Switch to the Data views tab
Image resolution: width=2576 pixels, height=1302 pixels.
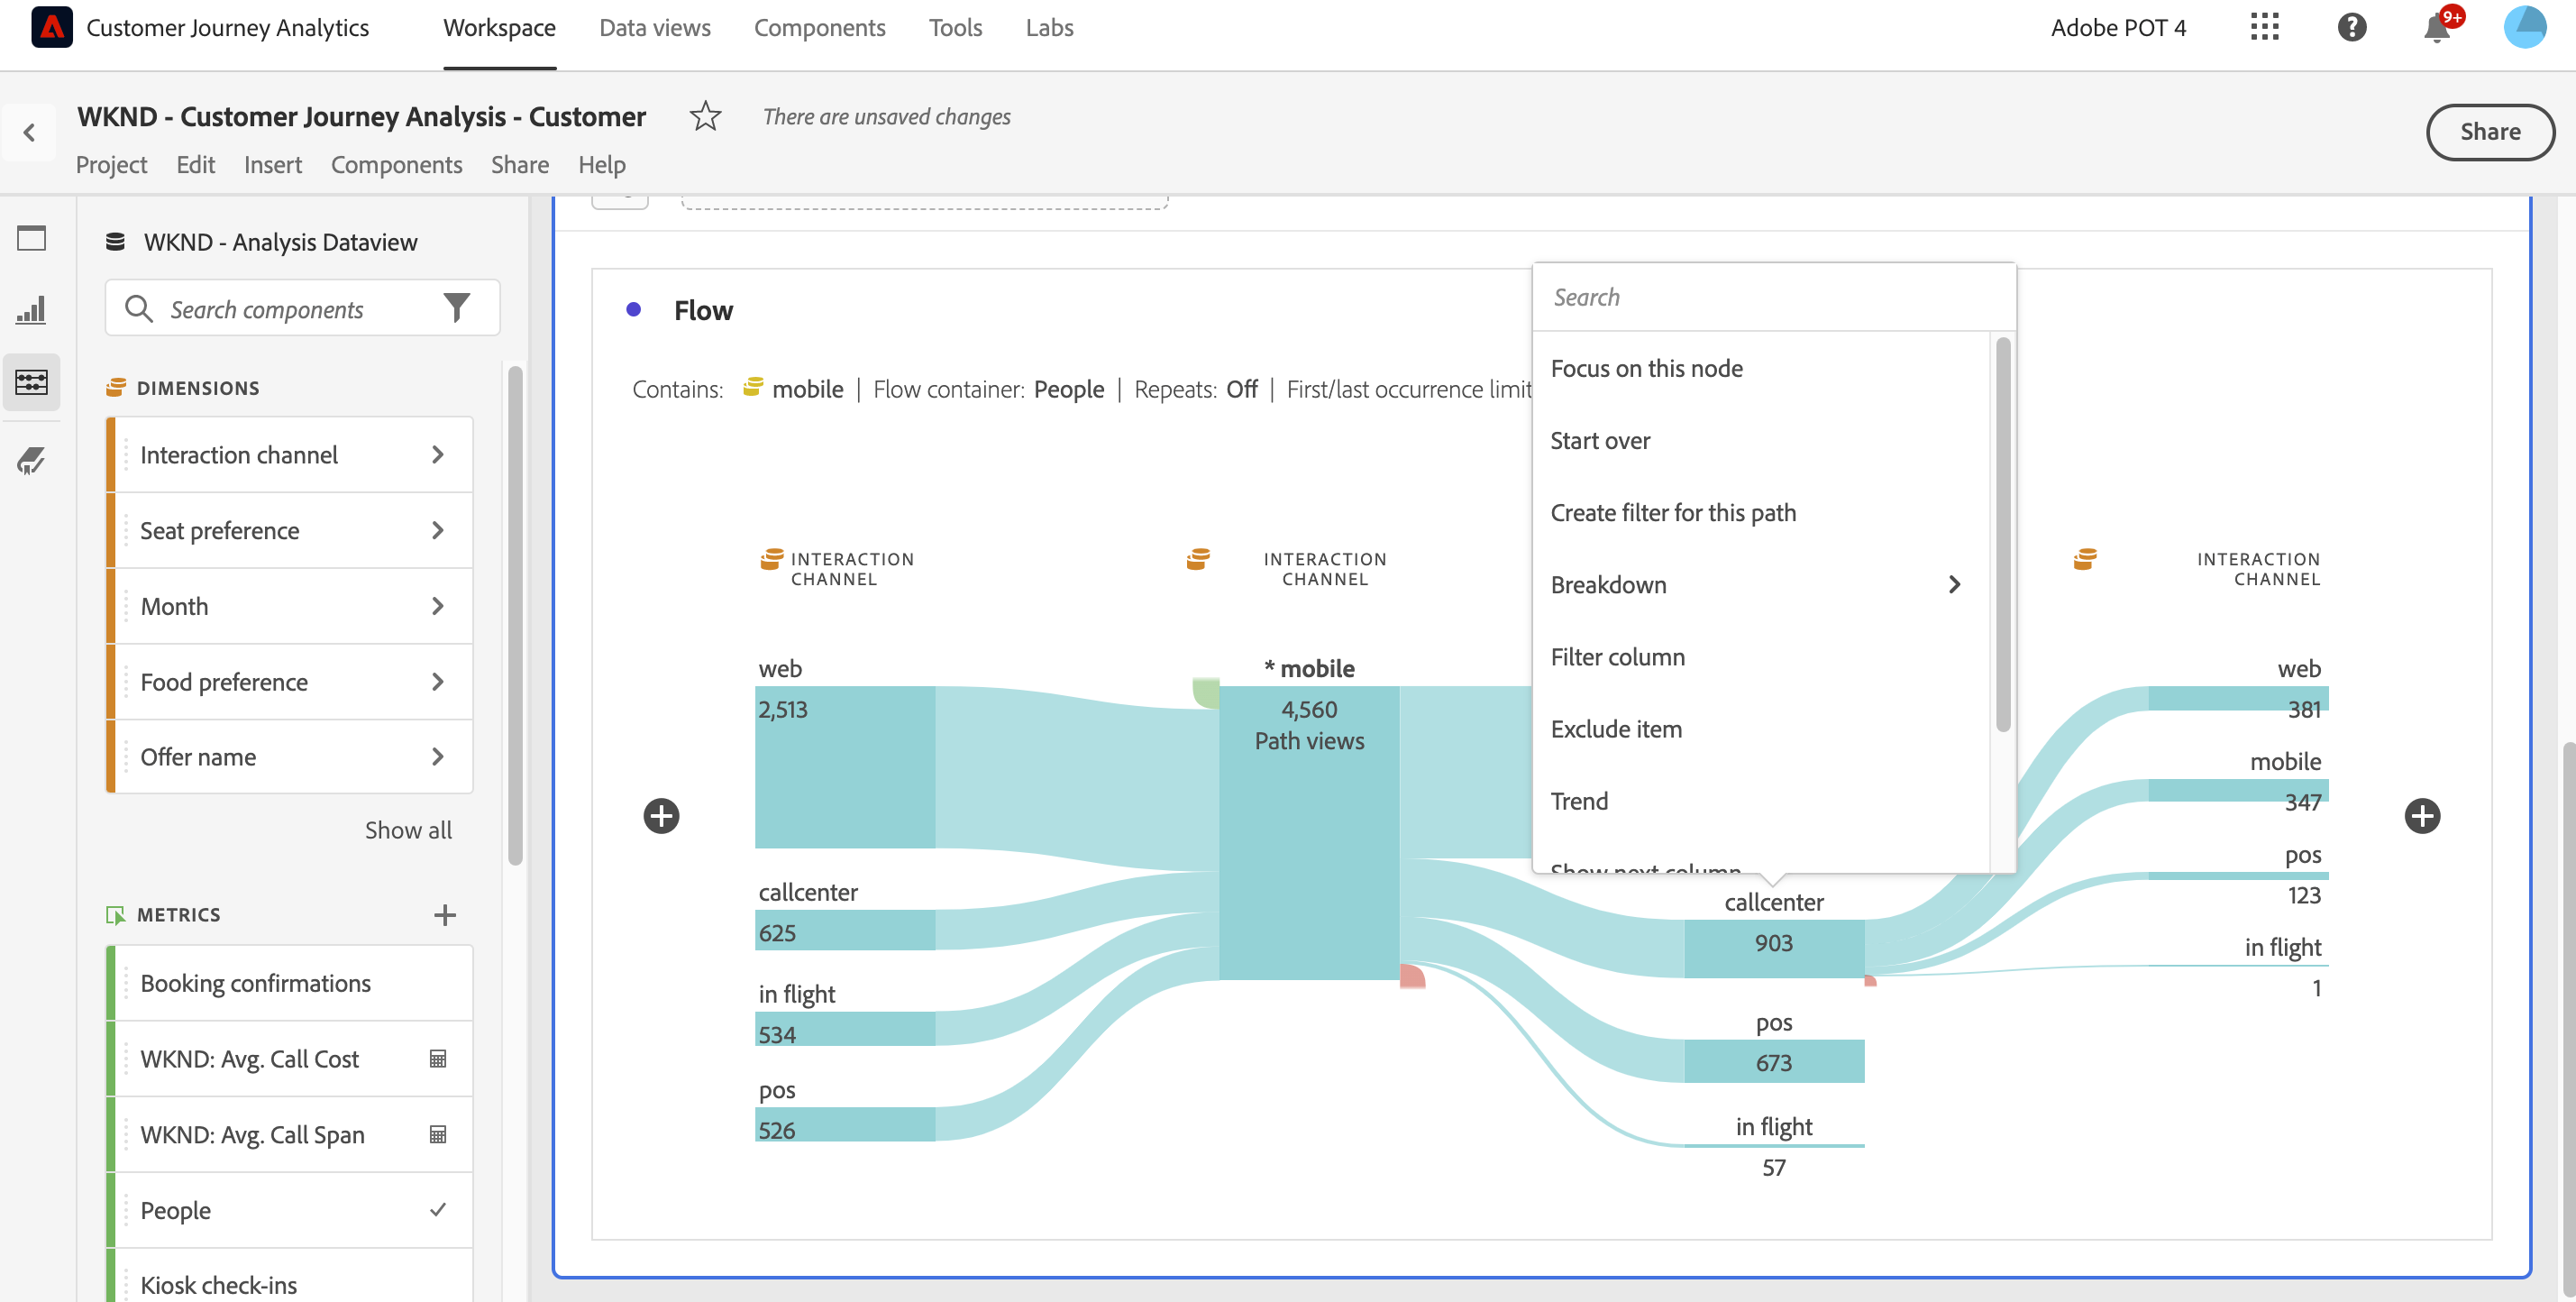(x=654, y=28)
